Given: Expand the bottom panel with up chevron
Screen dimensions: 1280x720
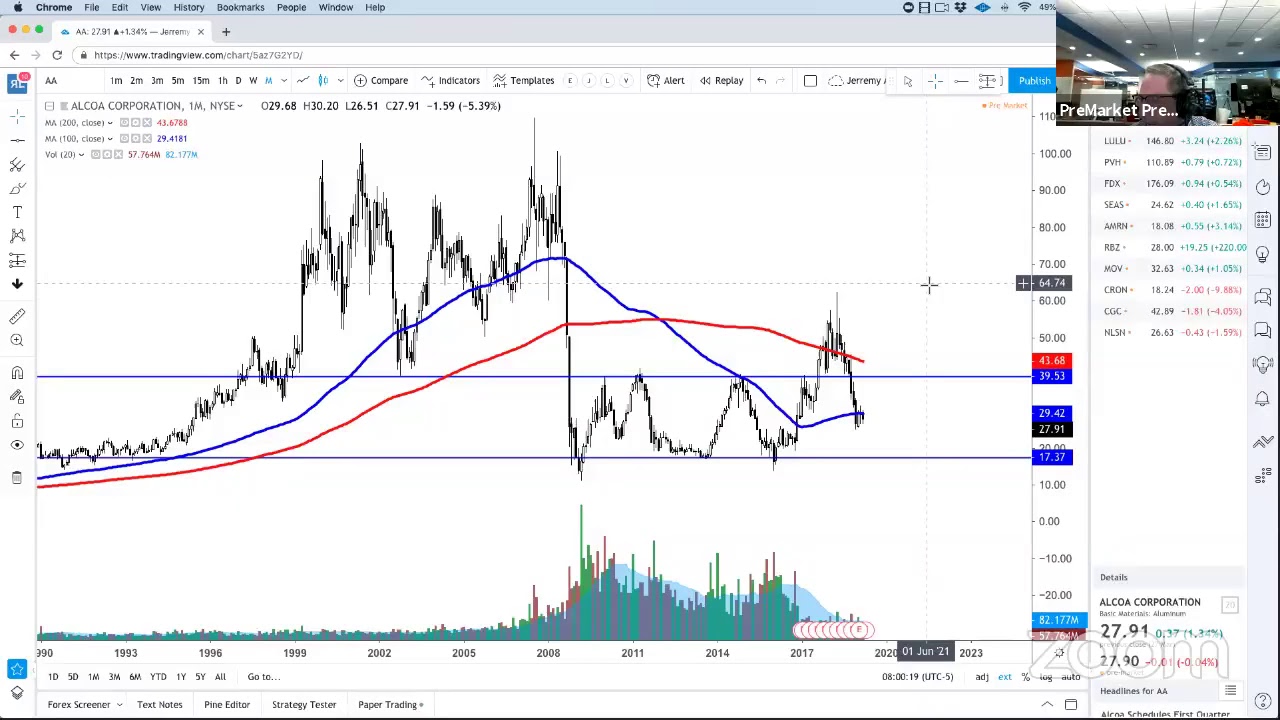Looking at the screenshot, I should point(1047,705).
